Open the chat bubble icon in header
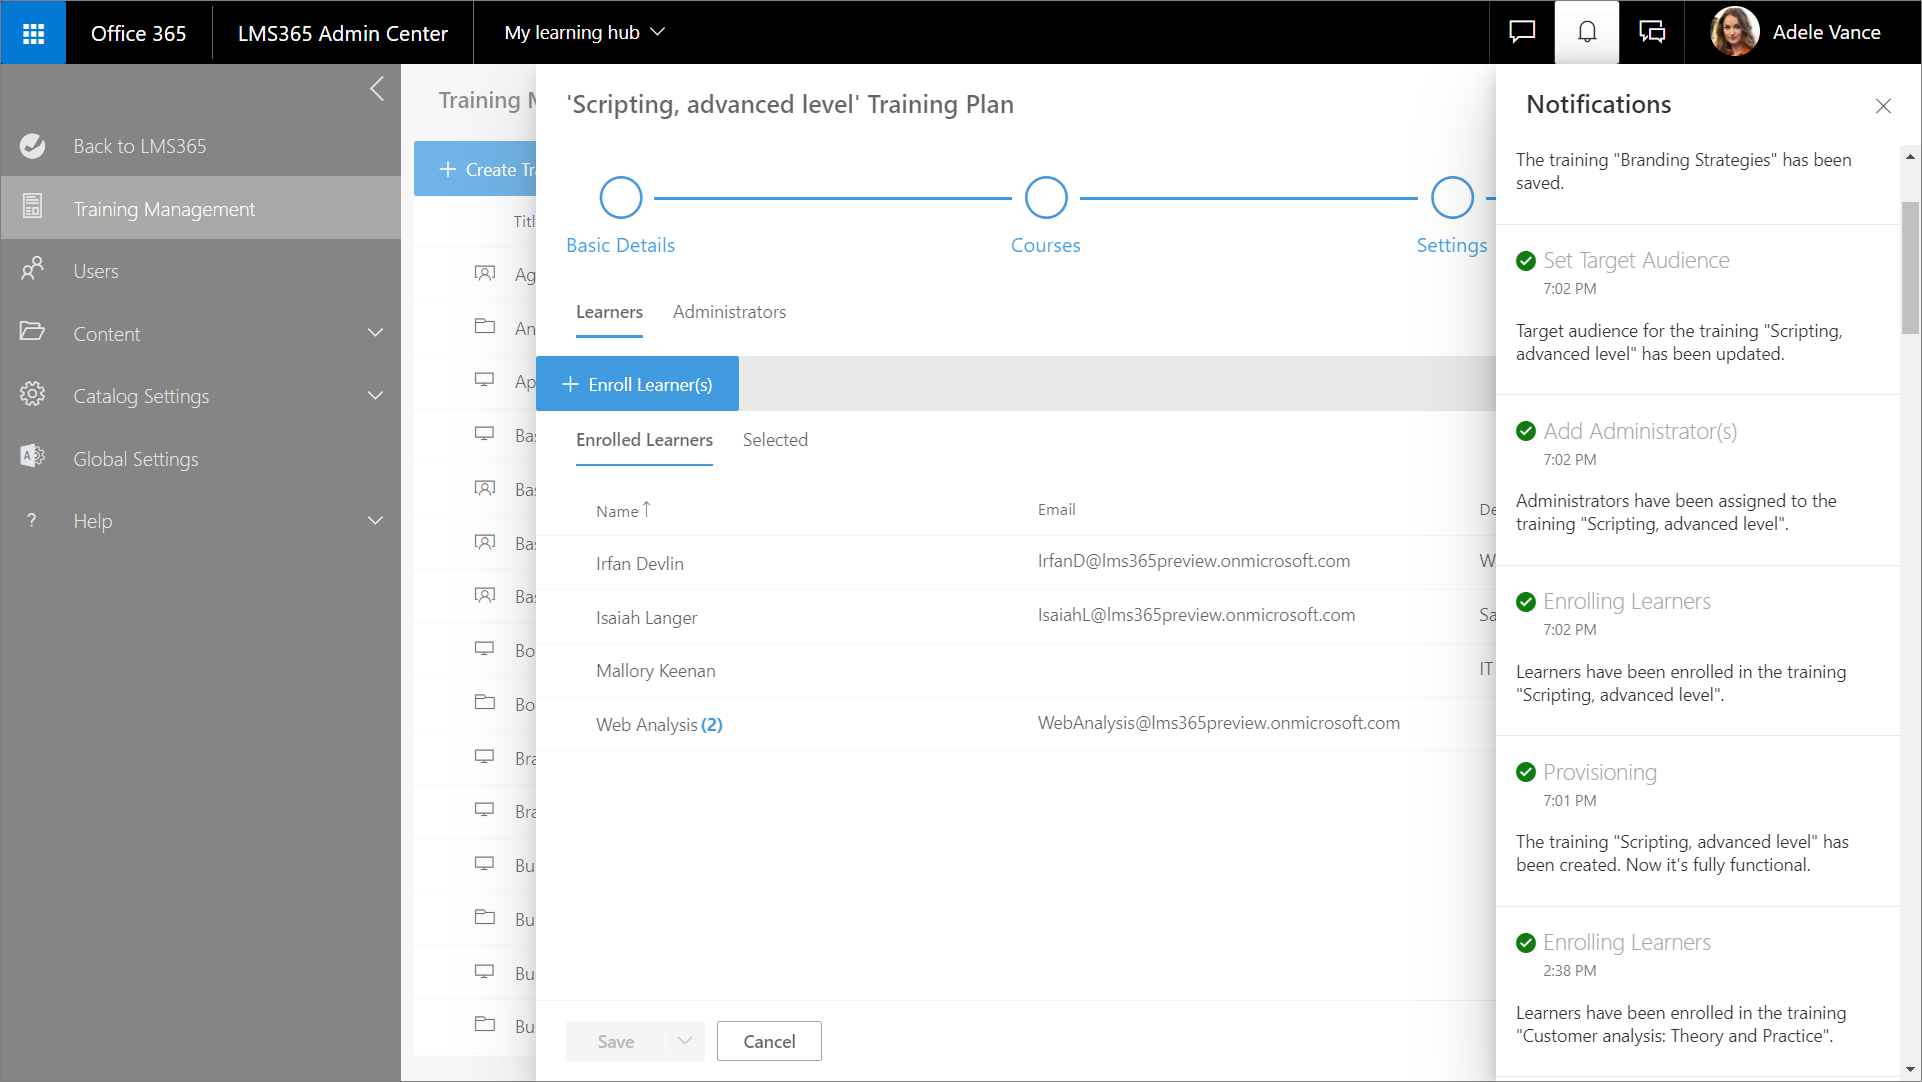 1521,33
